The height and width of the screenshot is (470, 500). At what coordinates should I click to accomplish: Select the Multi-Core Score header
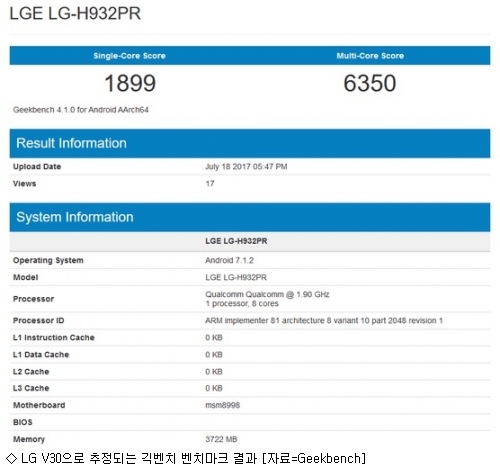pyautogui.click(x=370, y=56)
